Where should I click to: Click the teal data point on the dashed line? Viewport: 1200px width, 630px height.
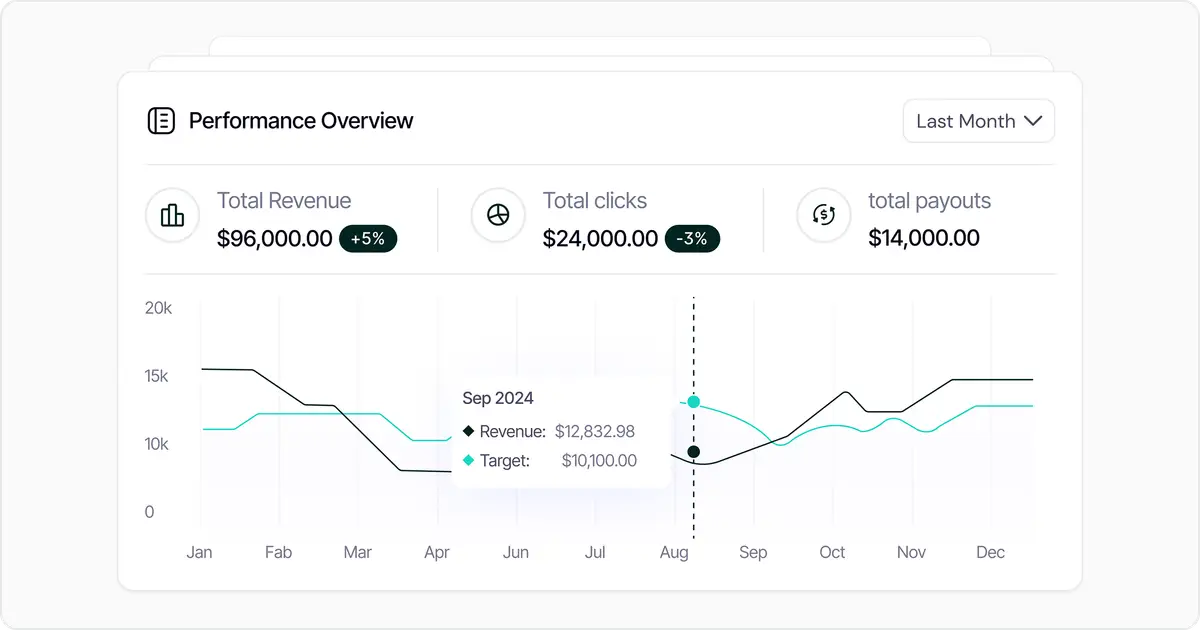point(694,402)
